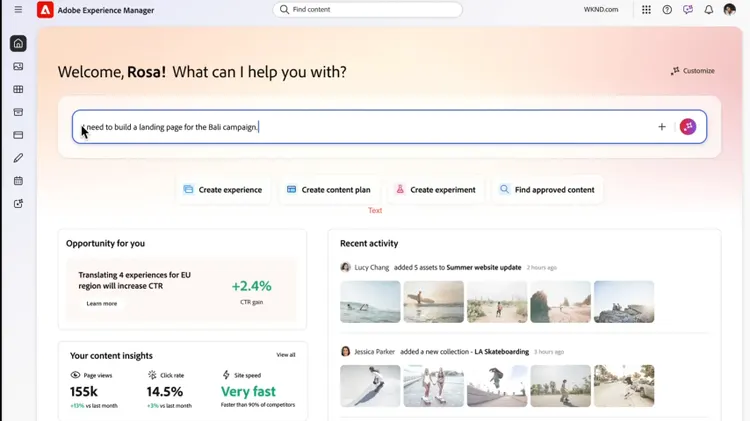750x421 pixels.
Task: Click the 14.5% click rate value
Action: pos(165,392)
